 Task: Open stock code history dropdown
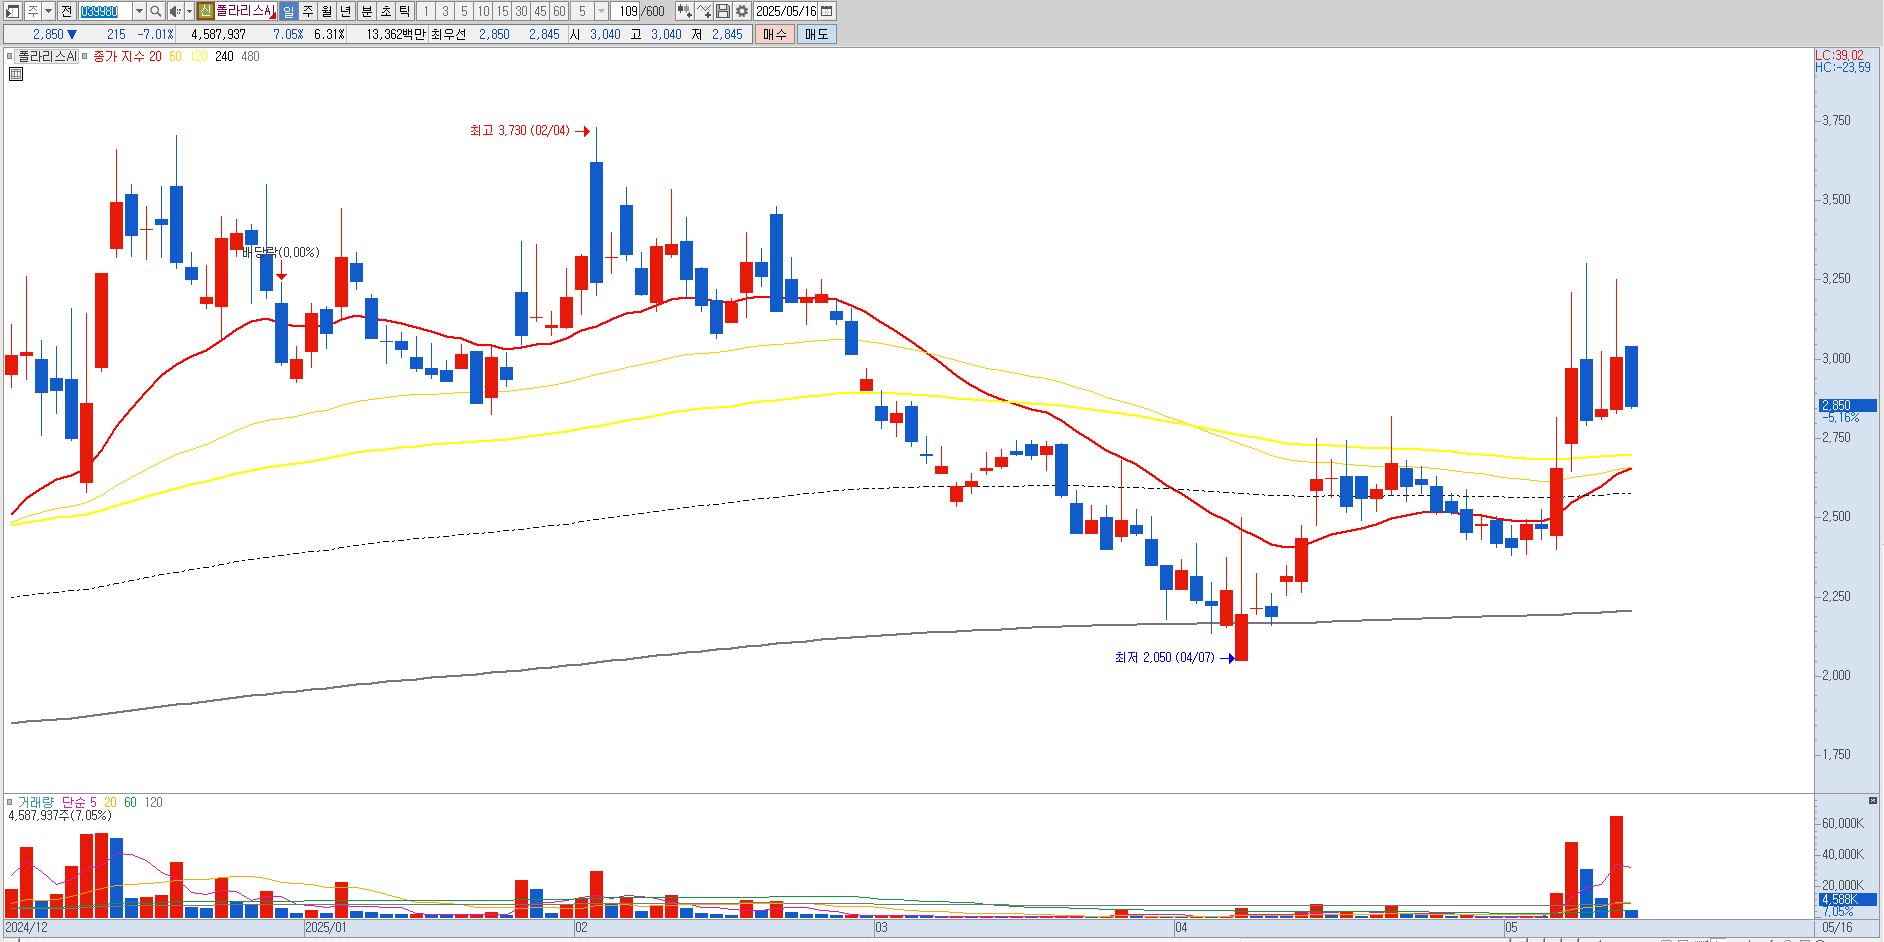point(139,11)
